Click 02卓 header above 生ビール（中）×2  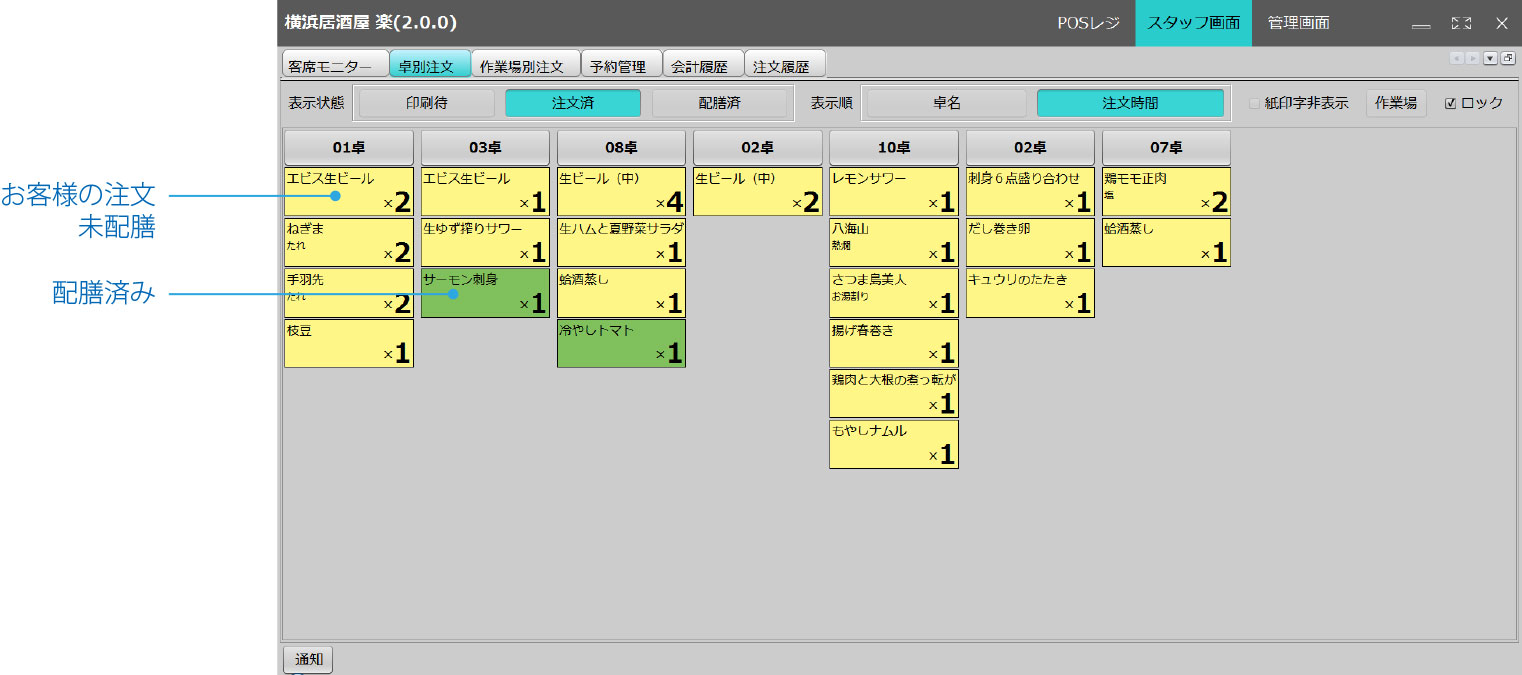pos(758,147)
